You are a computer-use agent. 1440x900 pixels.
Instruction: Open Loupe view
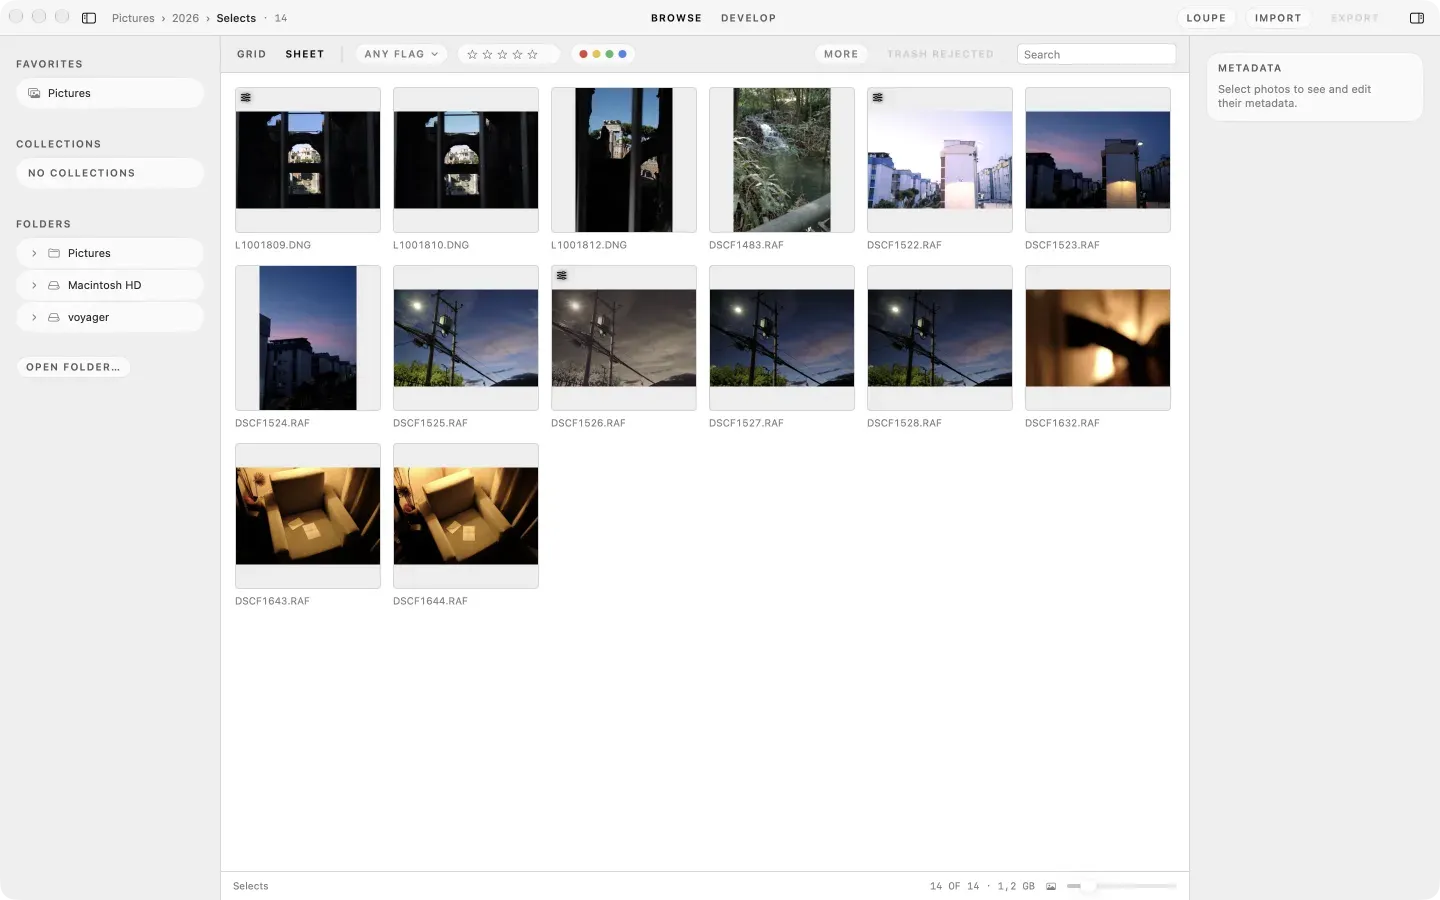pos(1206,18)
